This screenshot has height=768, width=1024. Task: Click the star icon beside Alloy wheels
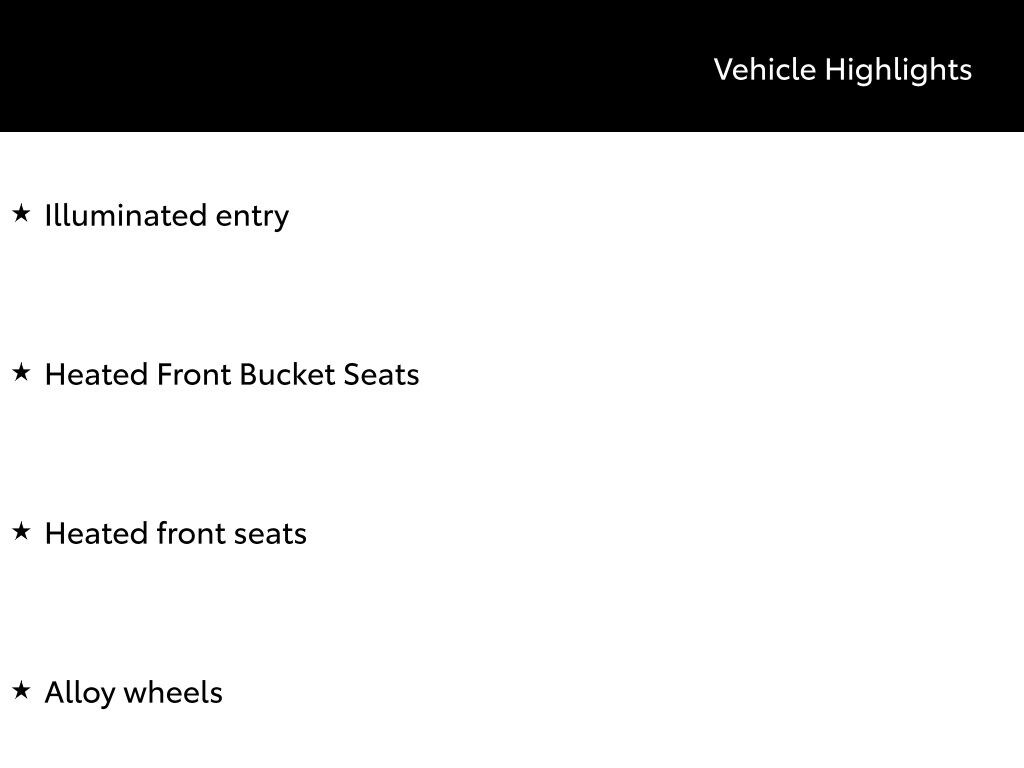tap(21, 690)
